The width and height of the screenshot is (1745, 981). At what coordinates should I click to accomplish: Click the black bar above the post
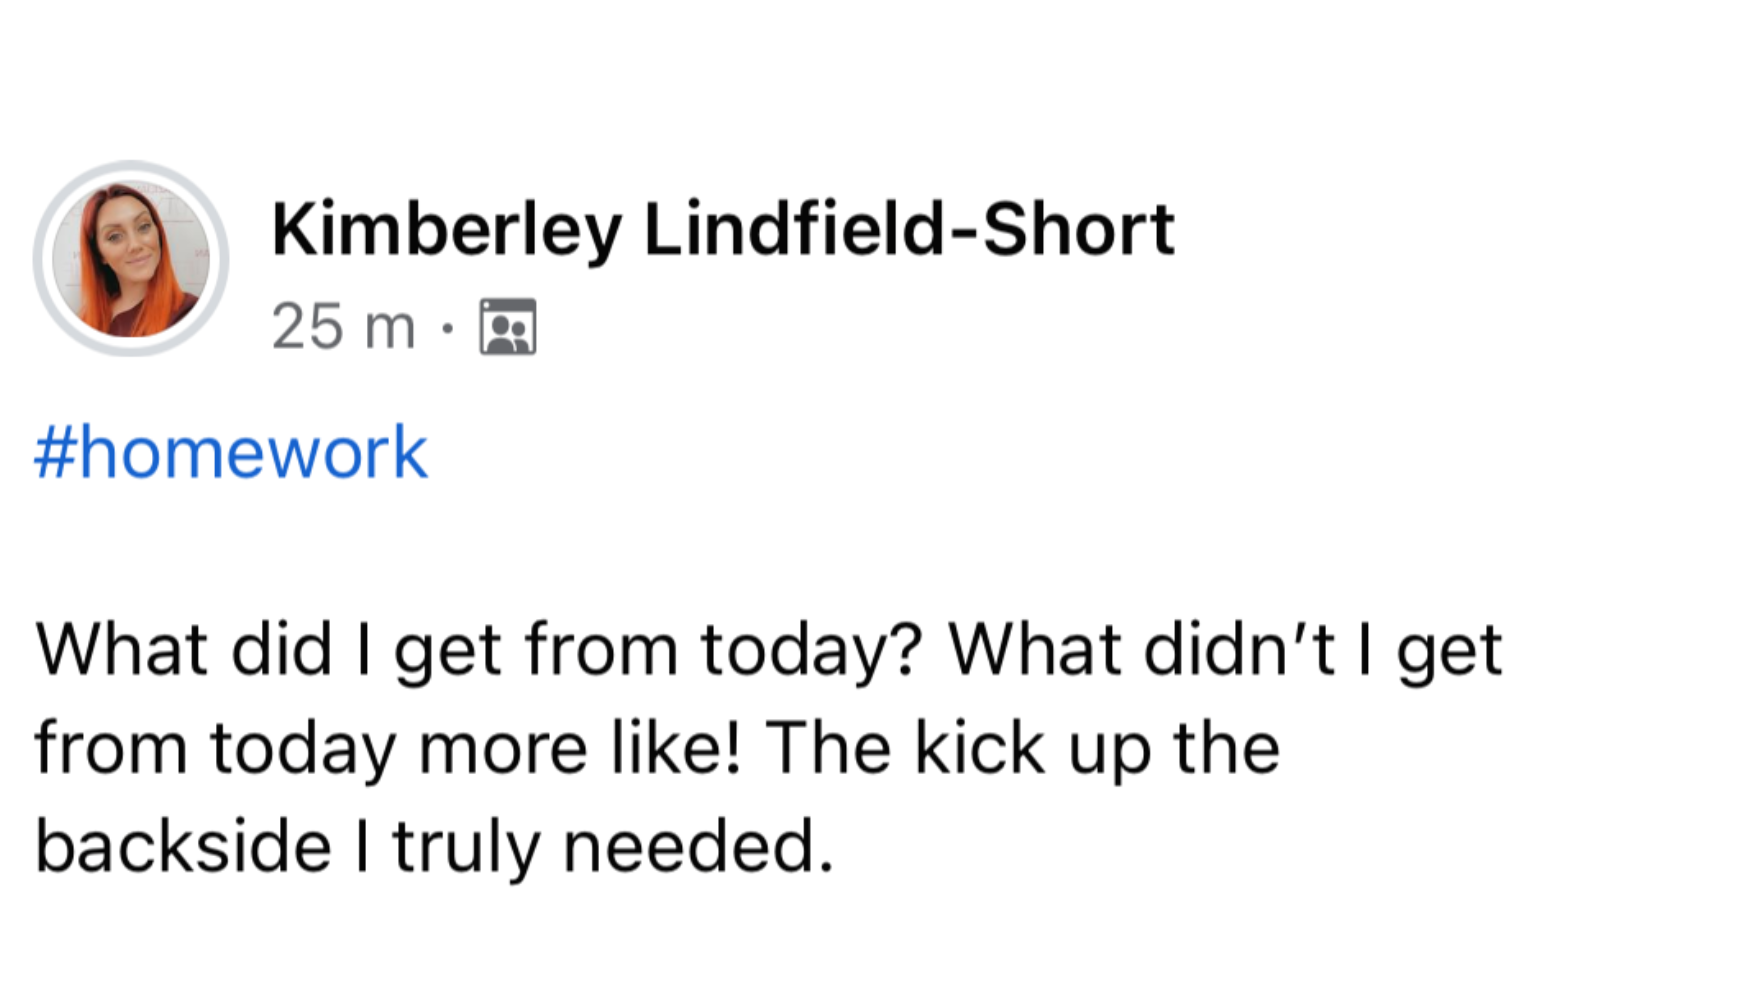(872, 50)
